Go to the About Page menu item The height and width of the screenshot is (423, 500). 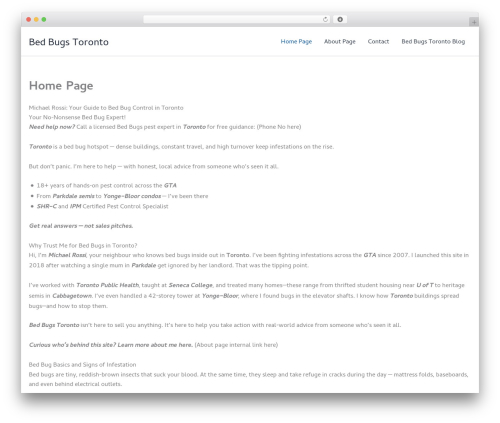(x=340, y=42)
